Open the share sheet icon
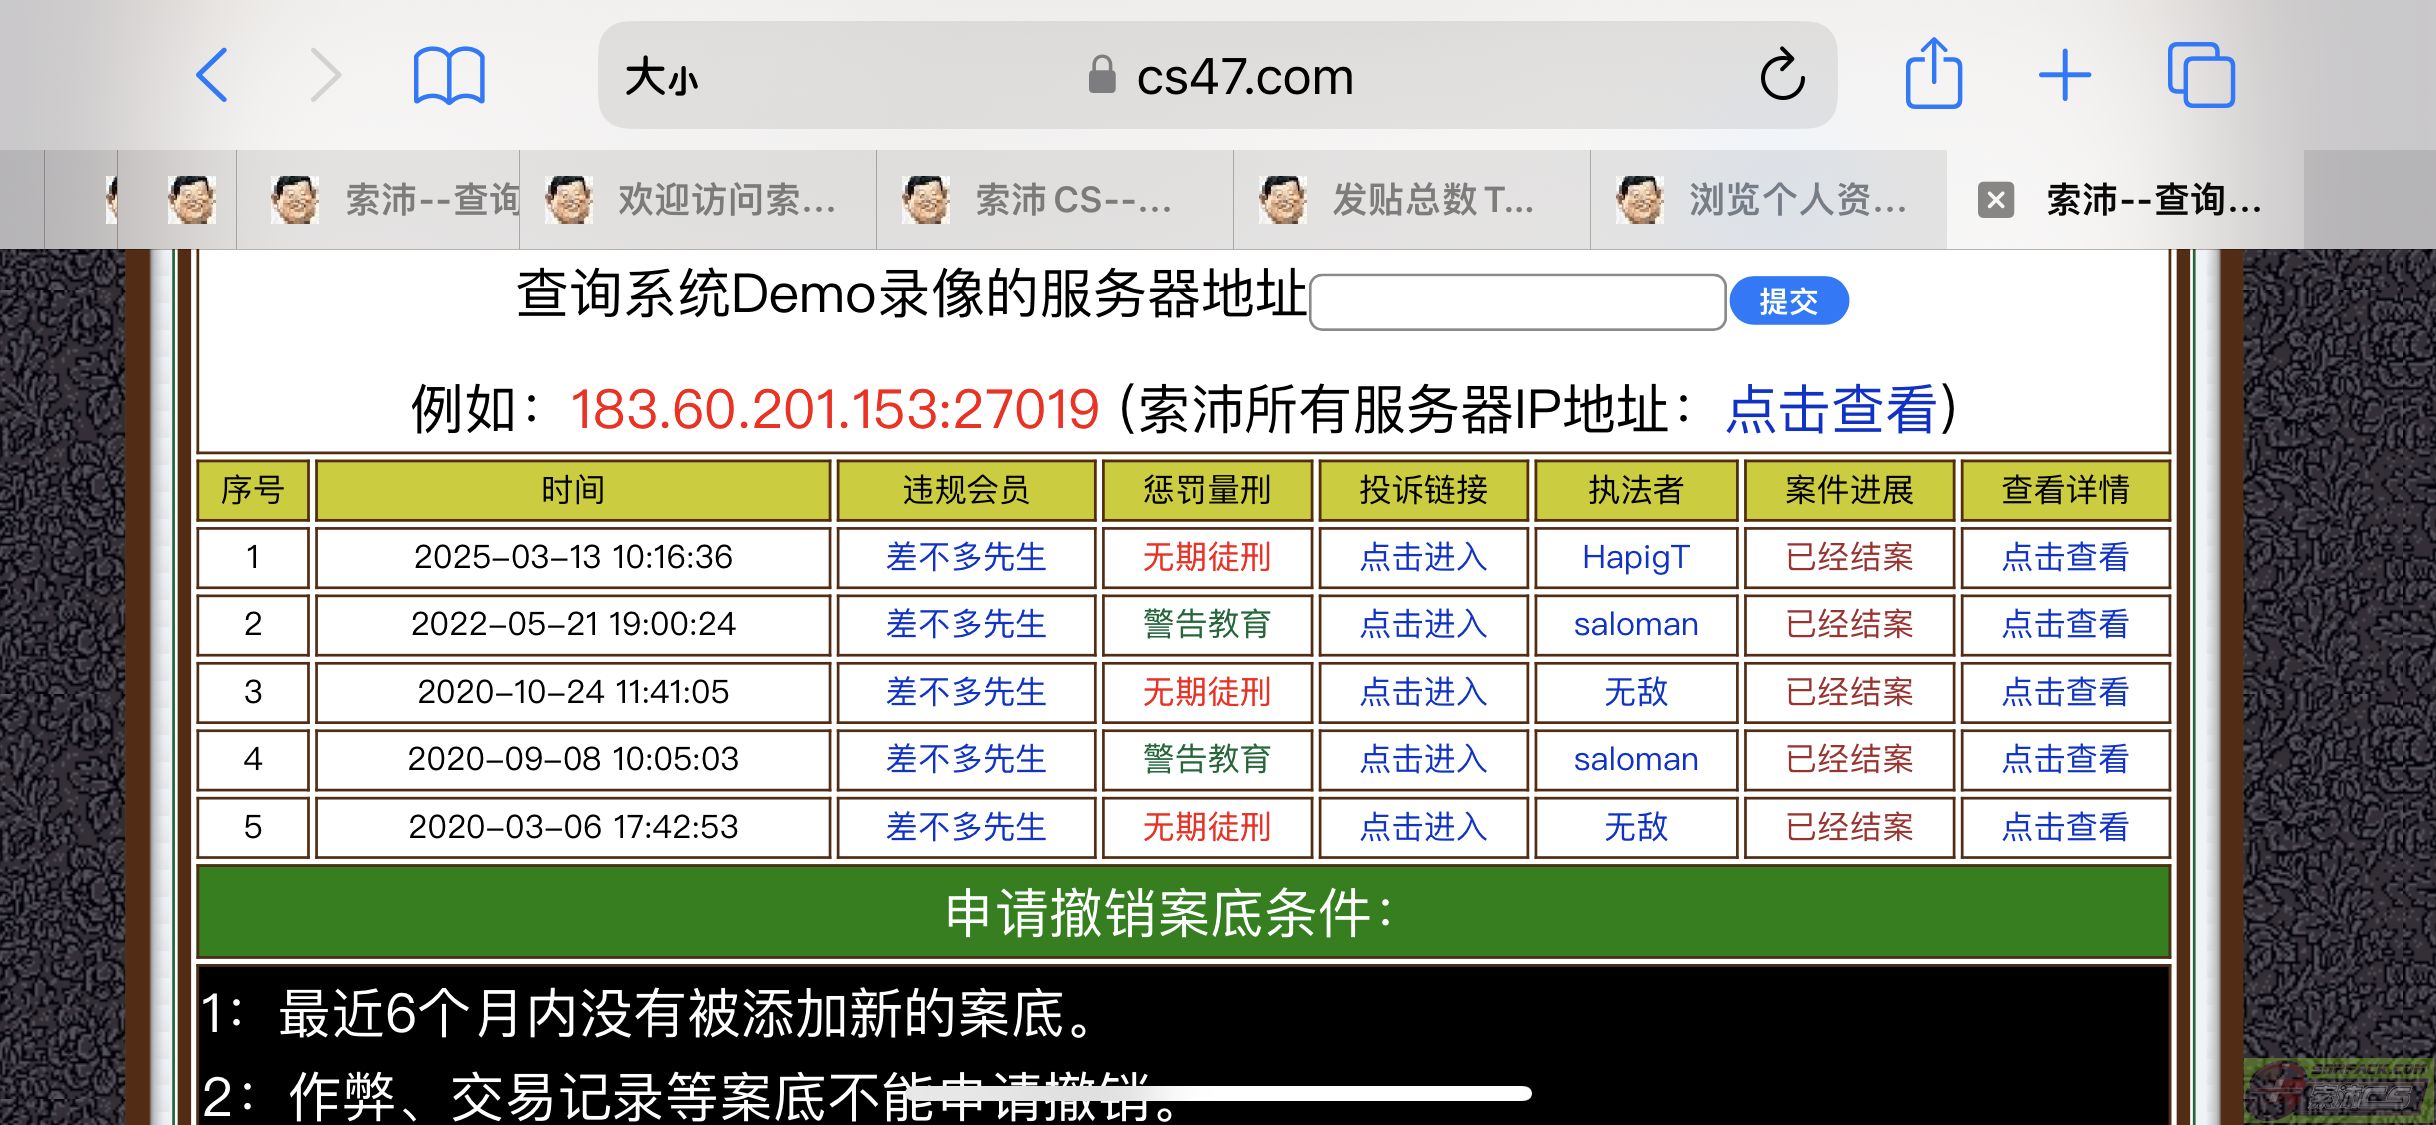 pos(1933,75)
